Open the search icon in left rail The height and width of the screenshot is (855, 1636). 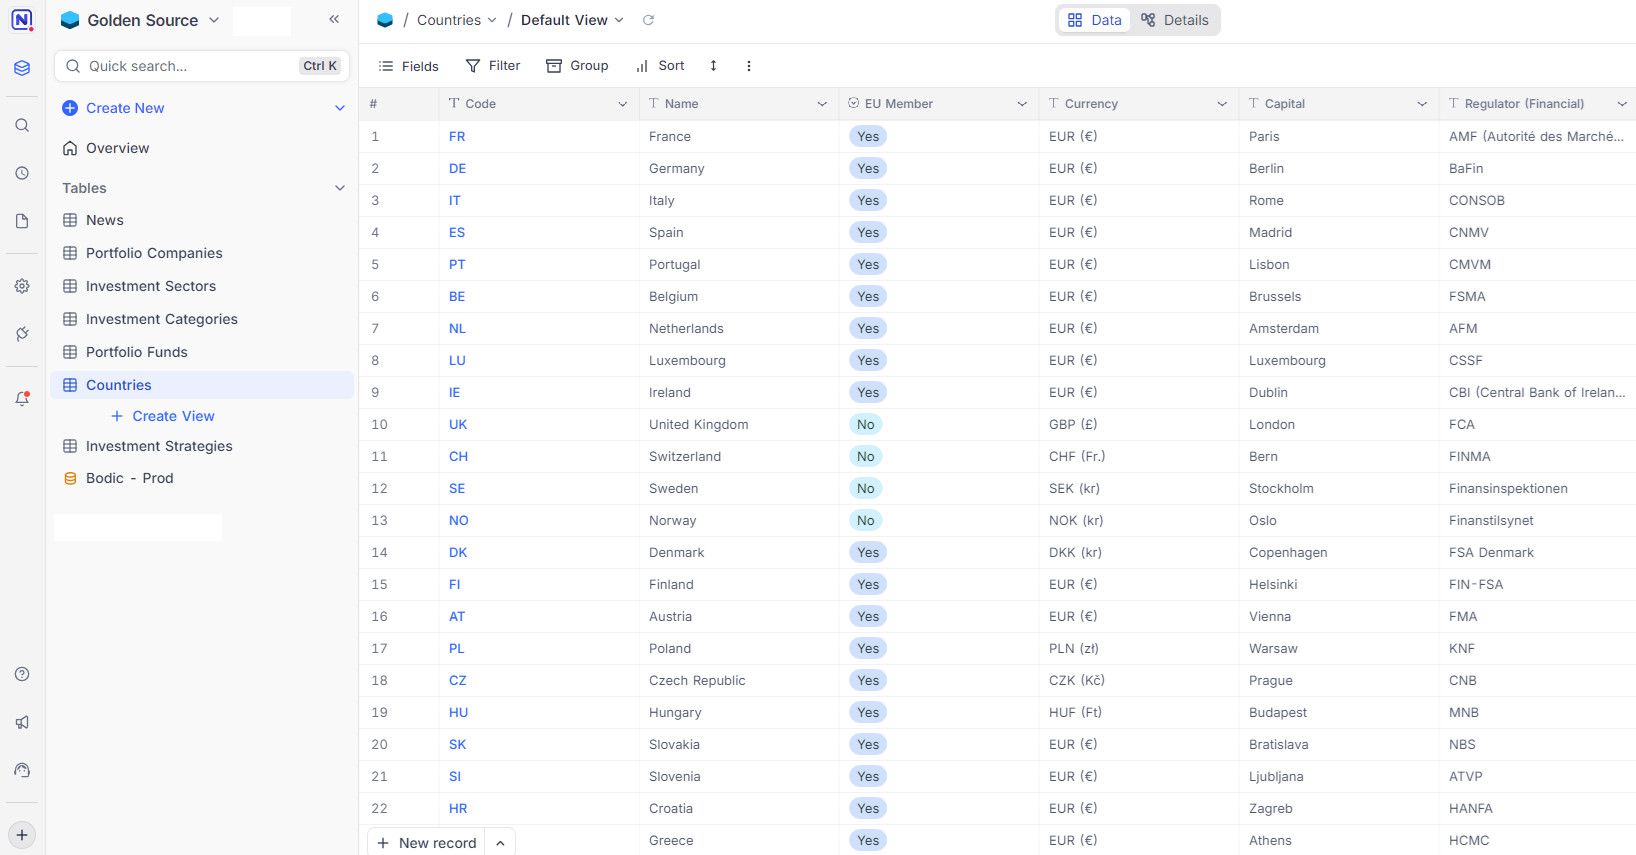pos(22,125)
